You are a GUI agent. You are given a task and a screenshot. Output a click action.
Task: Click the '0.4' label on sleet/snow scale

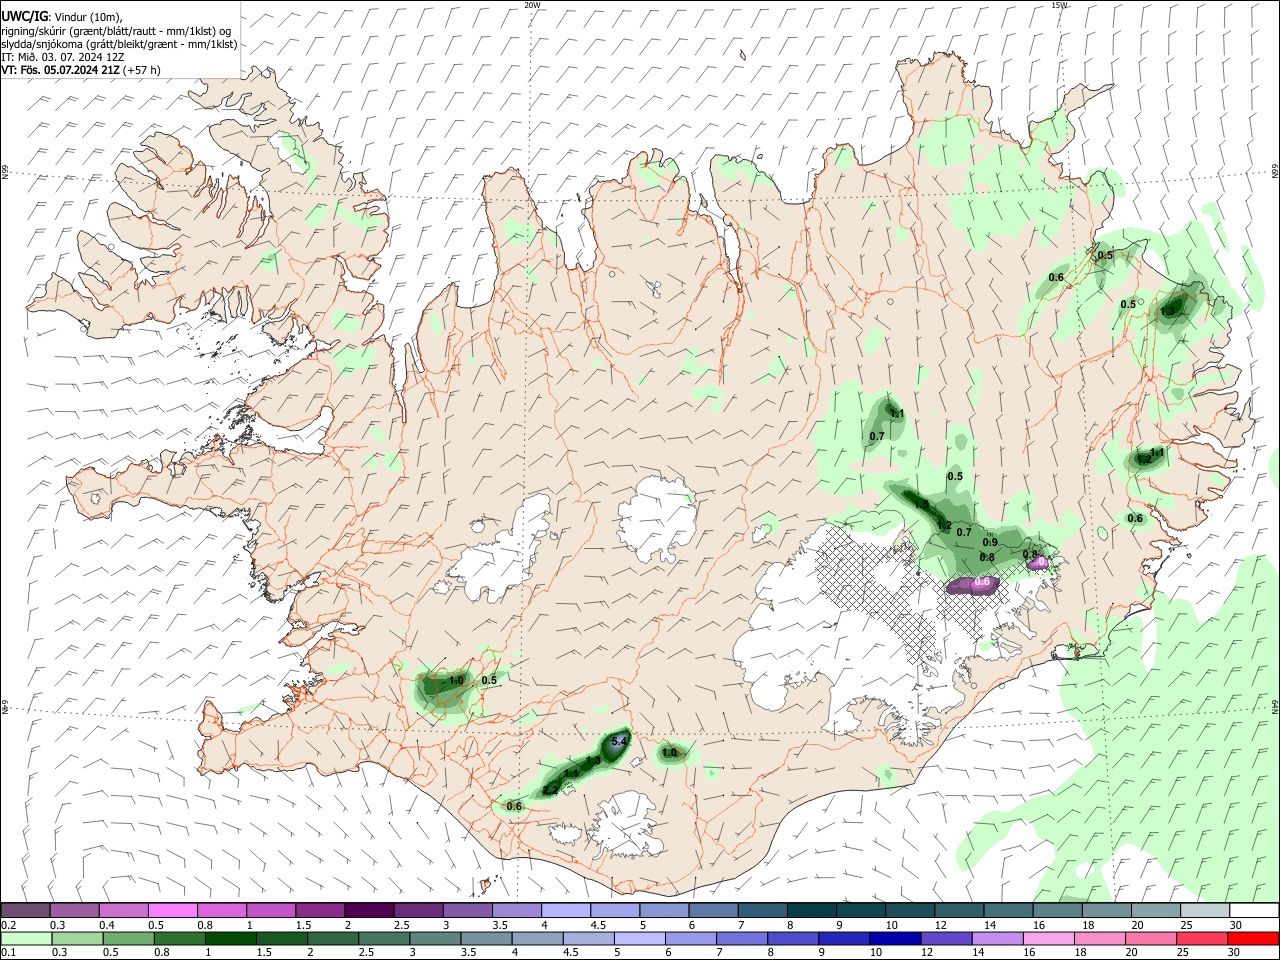click(x=107, y=925)
